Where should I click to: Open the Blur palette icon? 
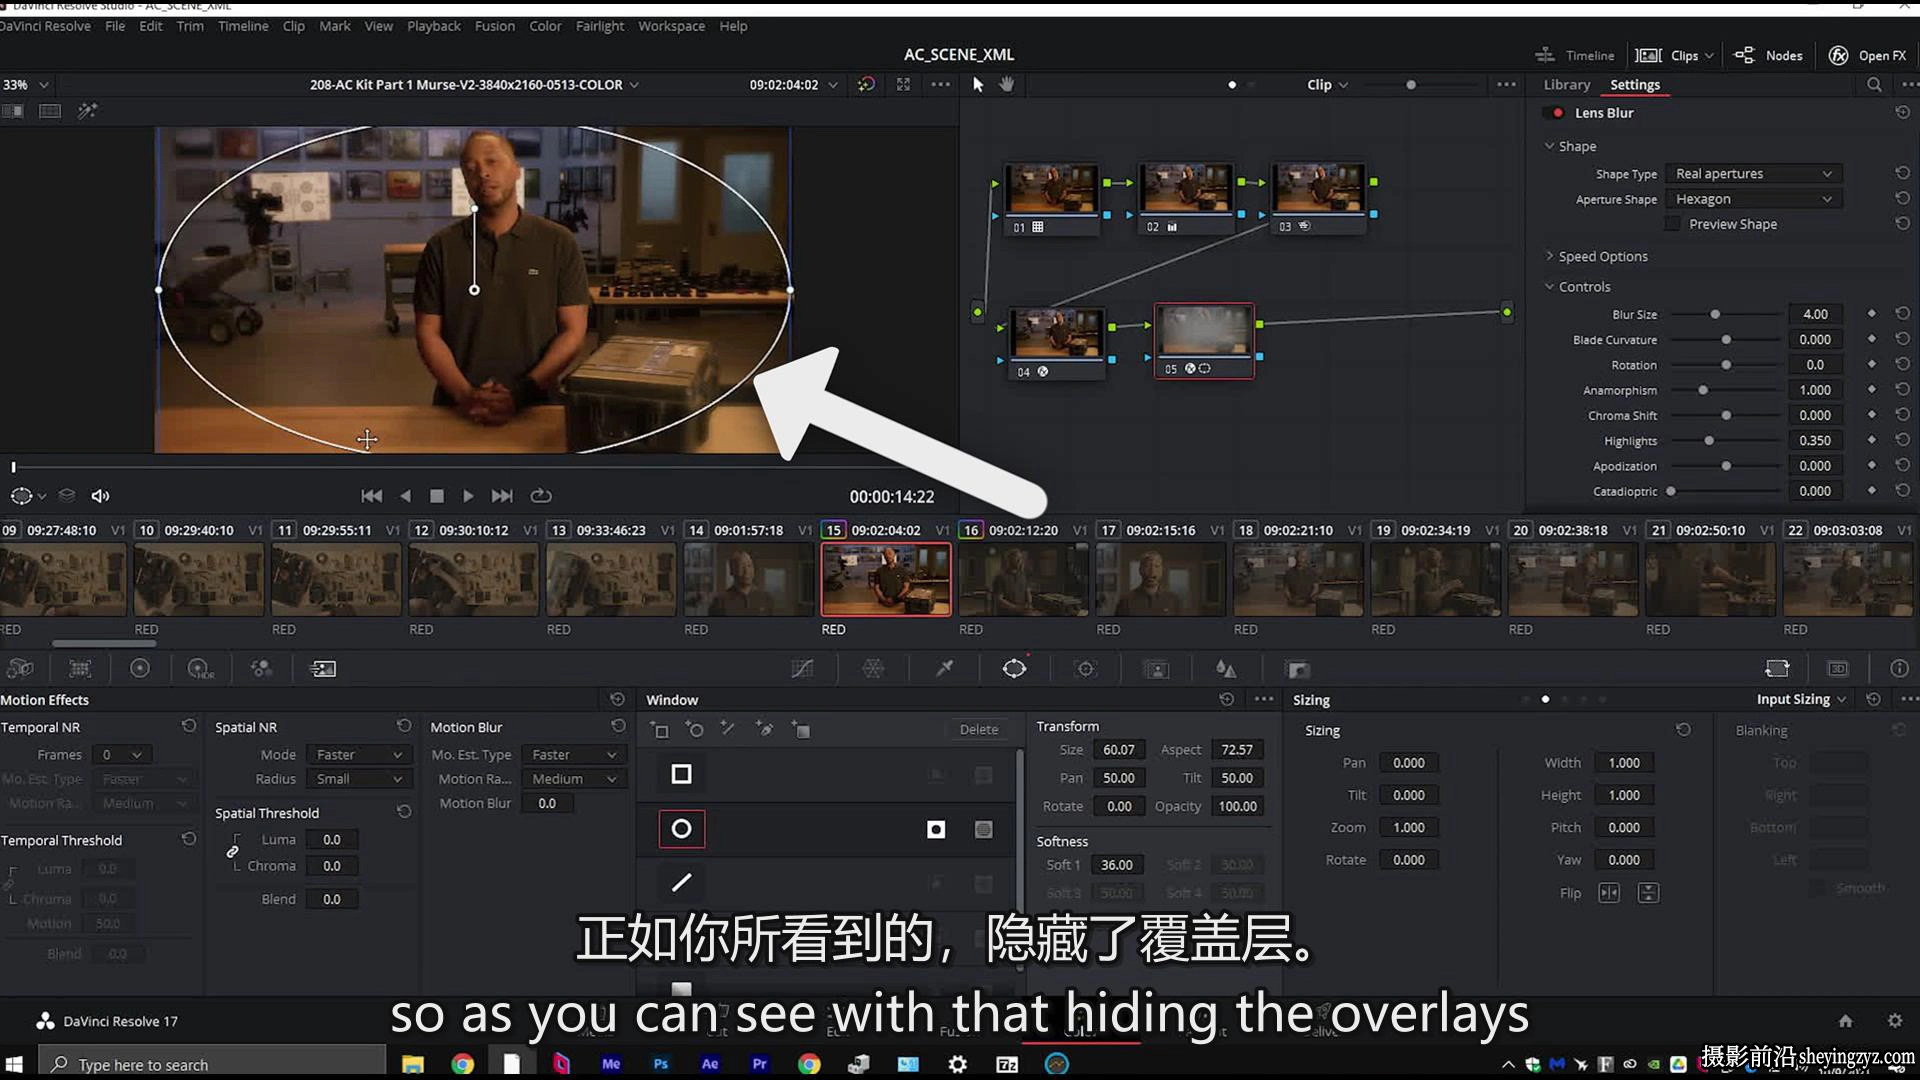pos(1226,669)
